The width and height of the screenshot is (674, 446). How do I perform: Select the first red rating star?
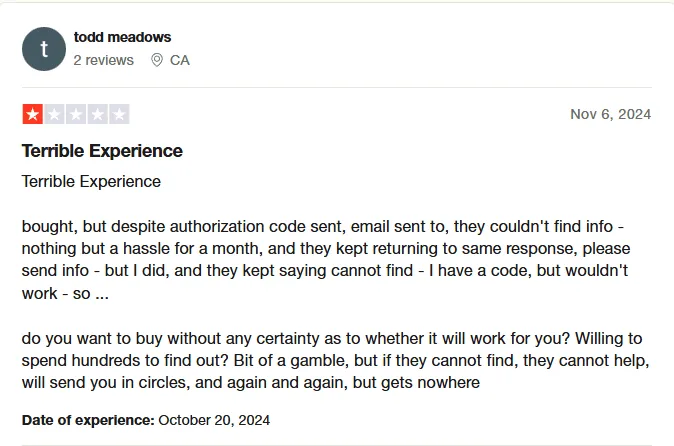pyautogui.click(x=32, y=114)
